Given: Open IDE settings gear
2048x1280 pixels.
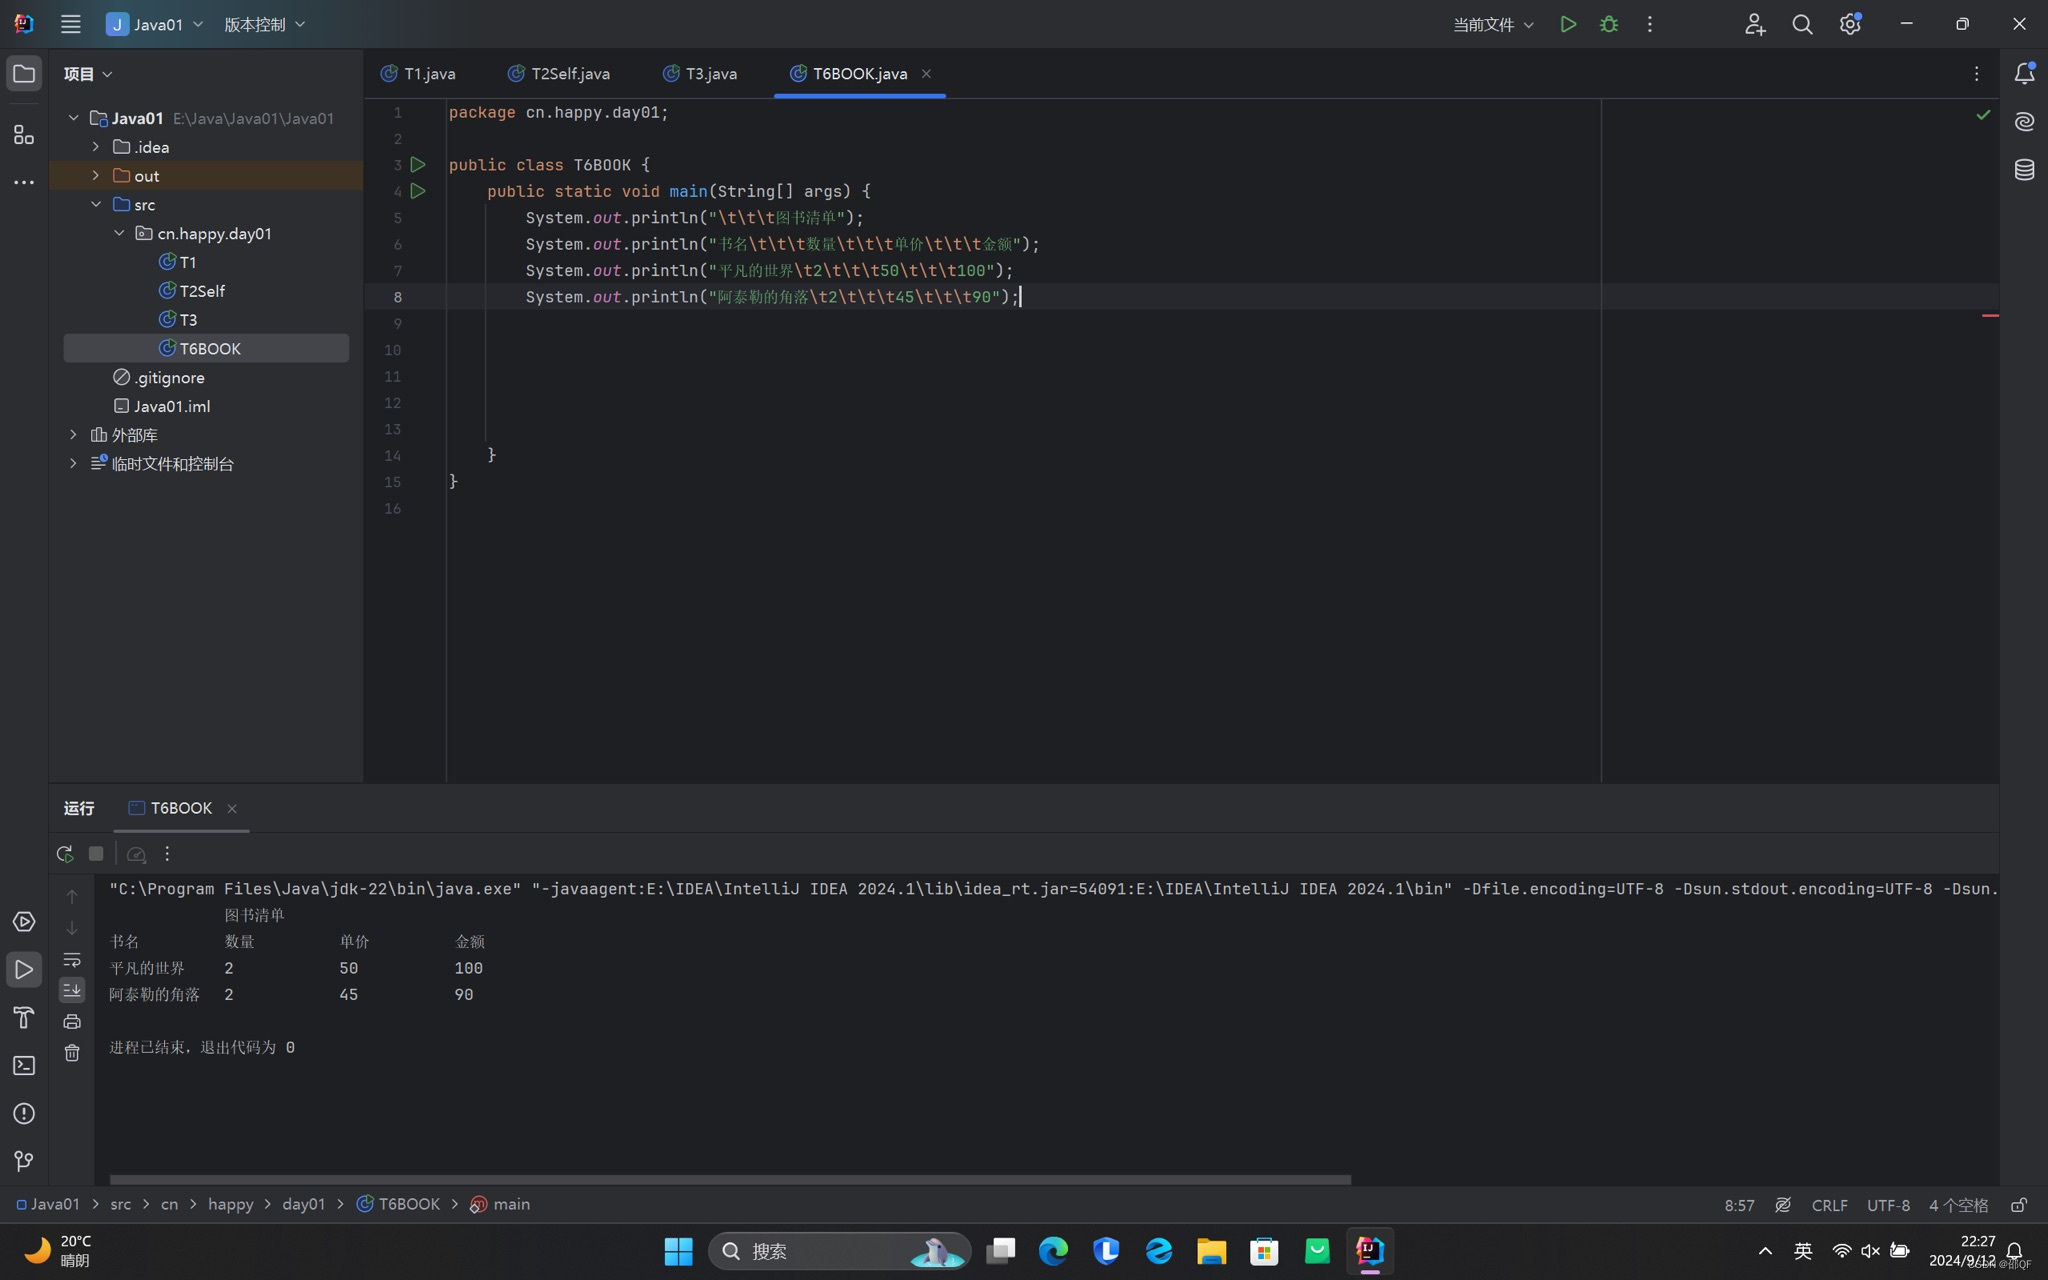Looking at the screenshot, I should 1850,24.
